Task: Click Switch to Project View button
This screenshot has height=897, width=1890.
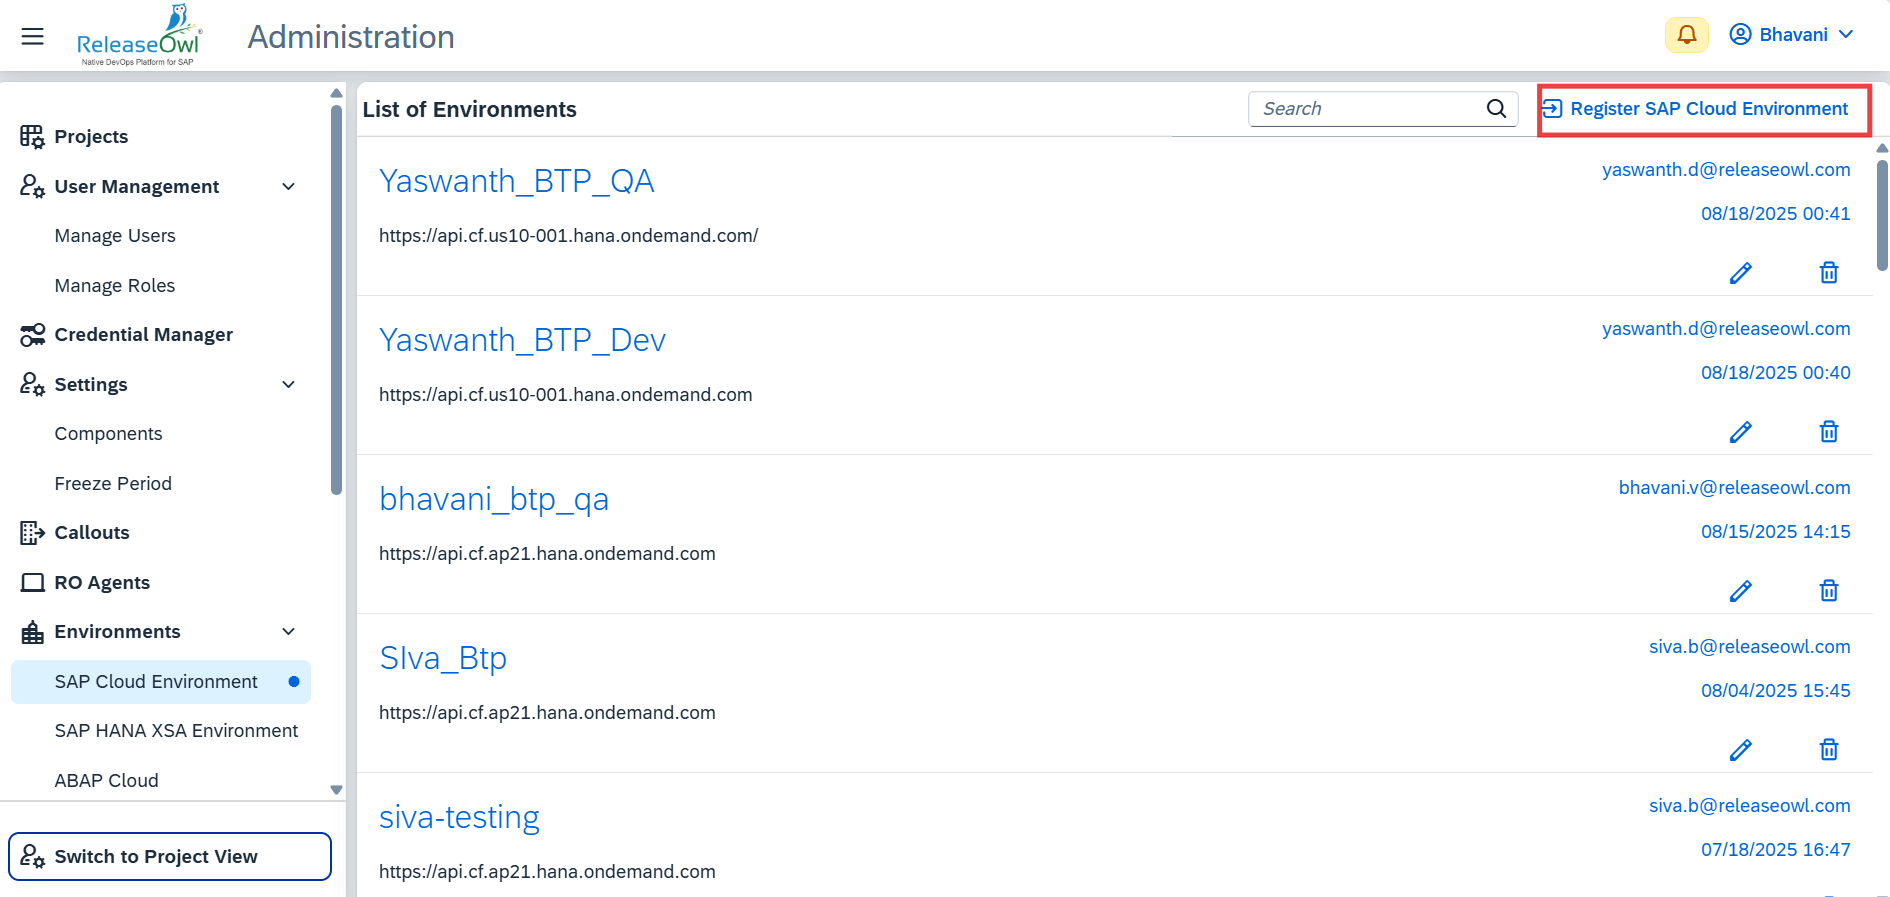Action: [x=170, y=857]
